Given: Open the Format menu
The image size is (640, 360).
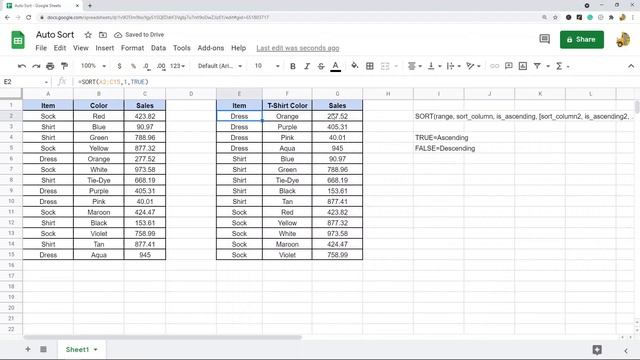Looking at the screenshot, I should (x=133, y=48).
